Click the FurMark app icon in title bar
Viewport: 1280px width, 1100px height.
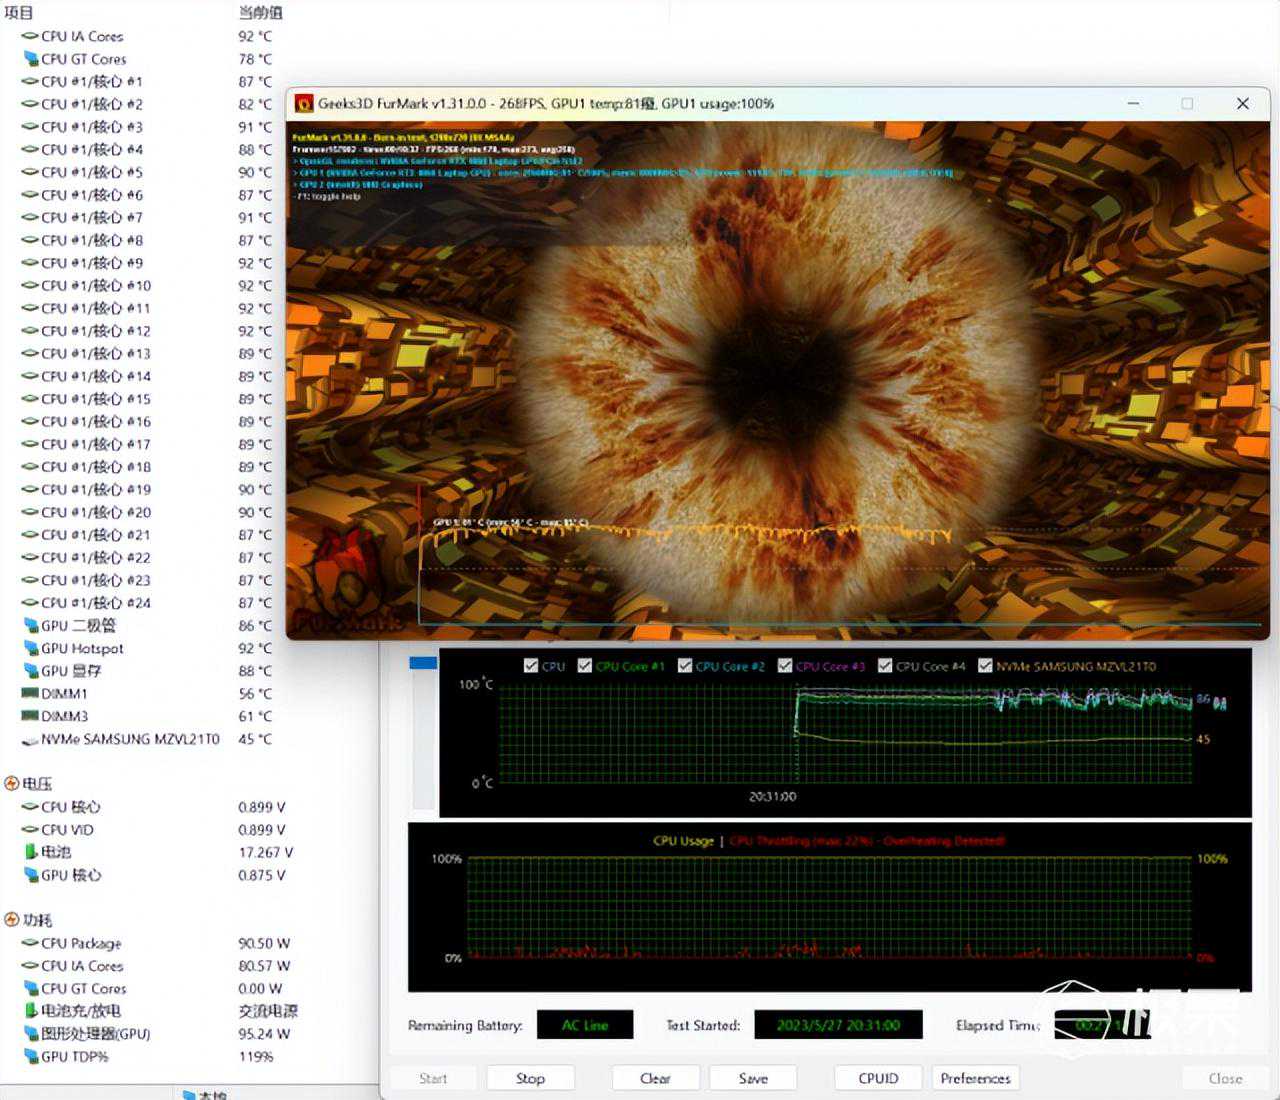click(x=304, y=104)
